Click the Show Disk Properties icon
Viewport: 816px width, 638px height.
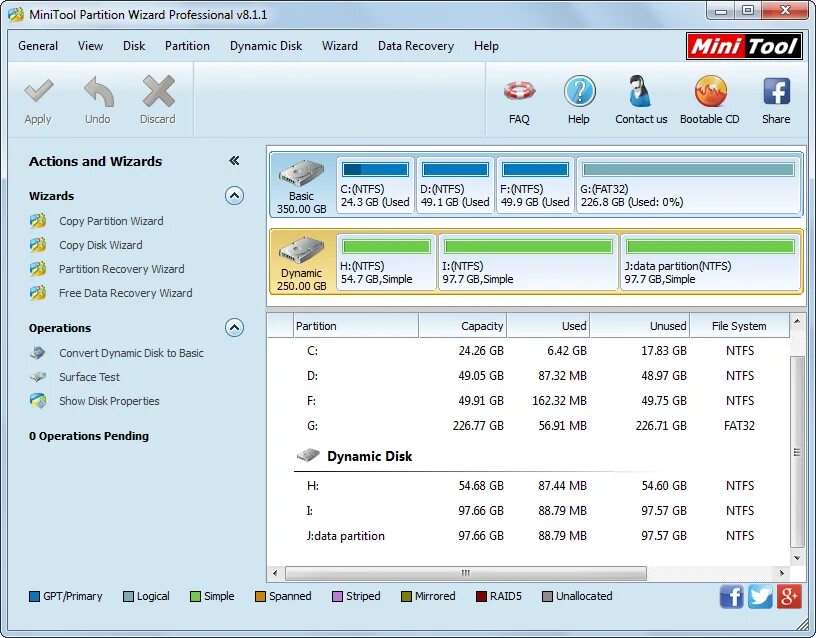click(38, 401)
